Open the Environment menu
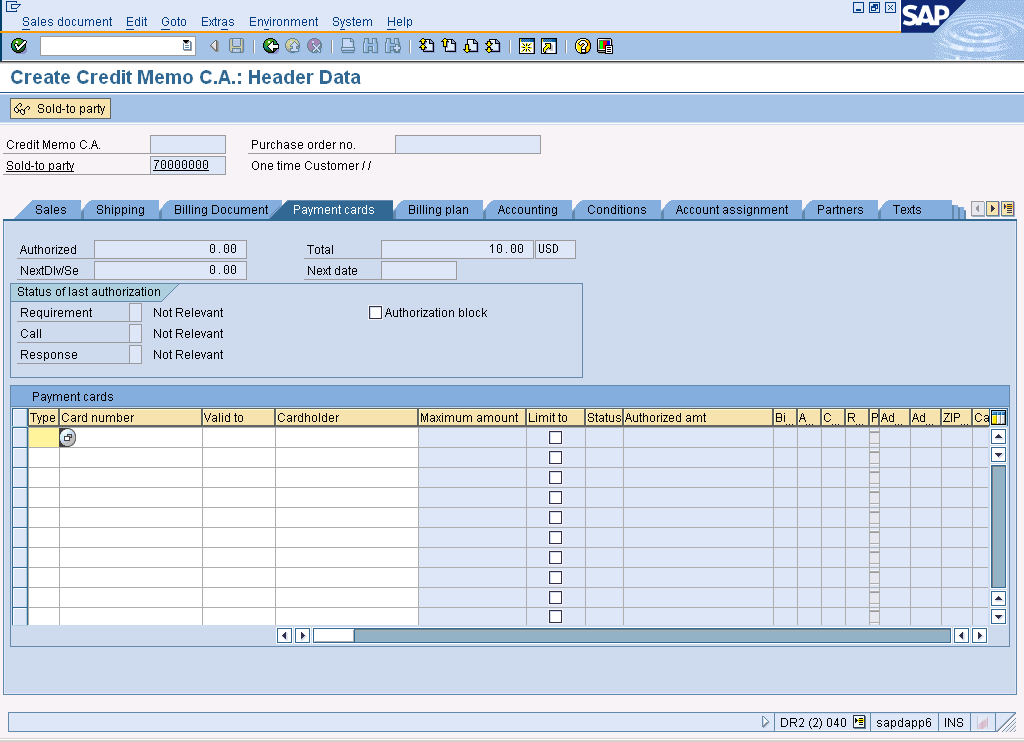 (283, 22)
